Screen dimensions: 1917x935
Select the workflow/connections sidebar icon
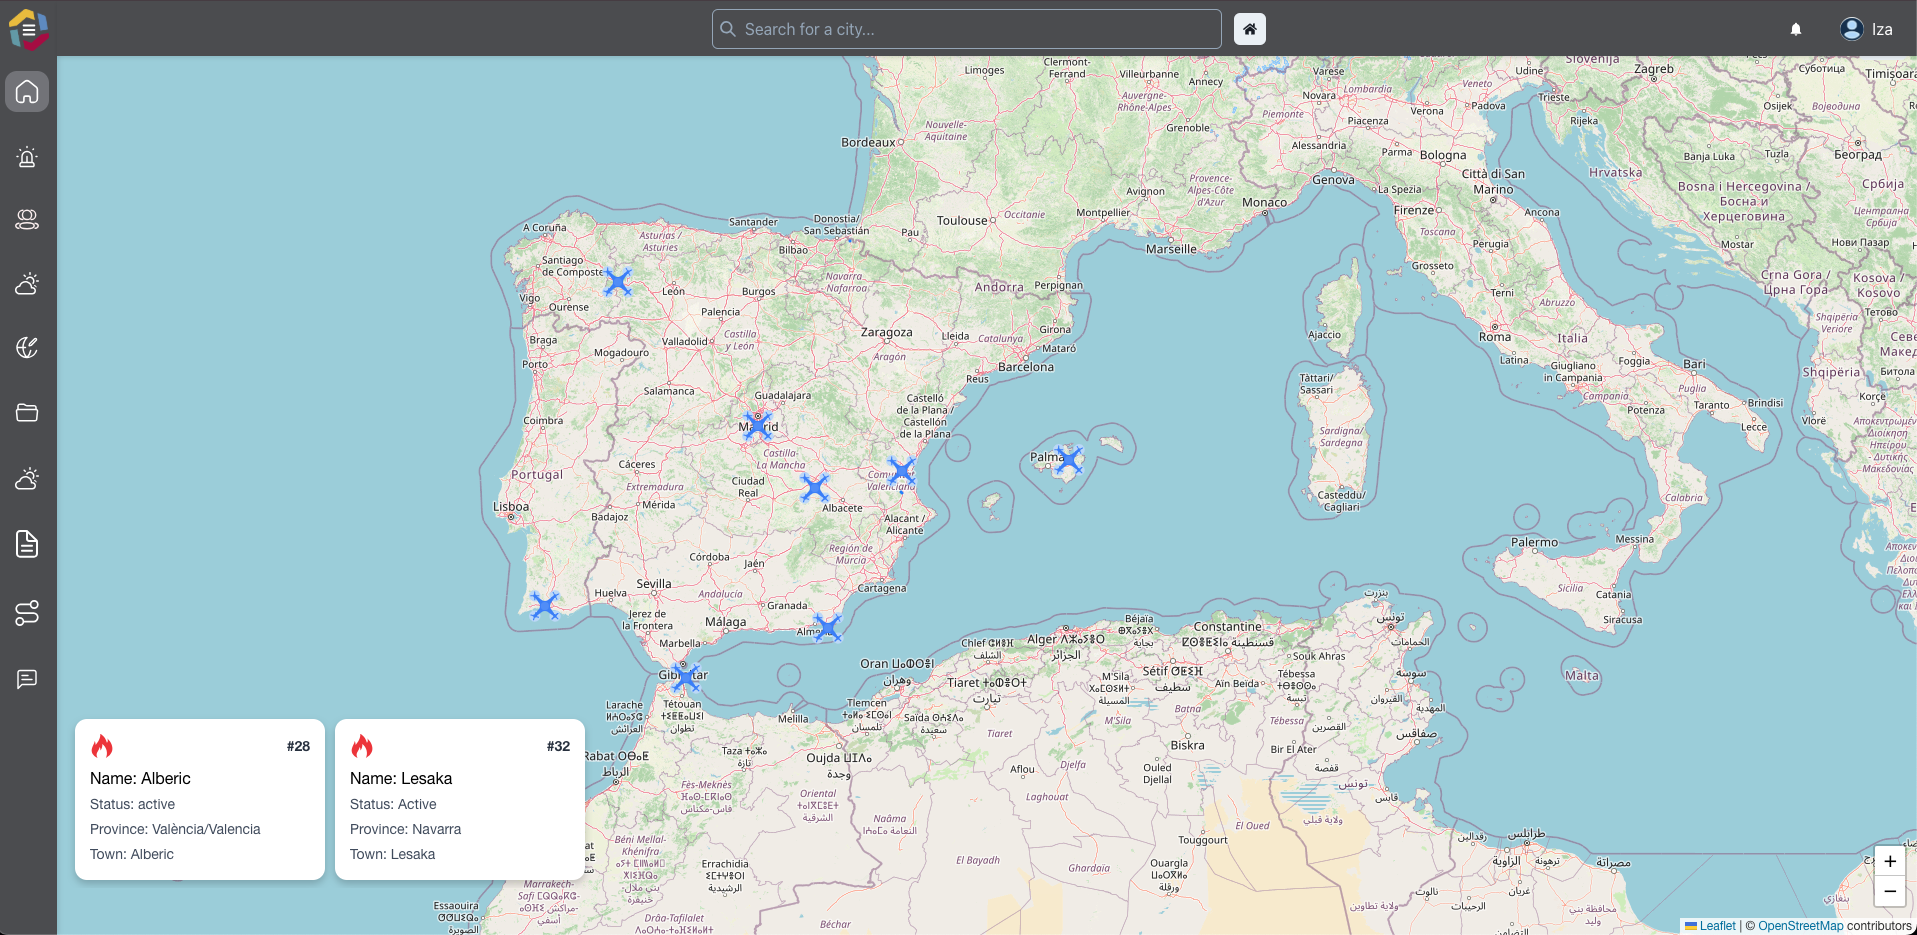point(26,613)
